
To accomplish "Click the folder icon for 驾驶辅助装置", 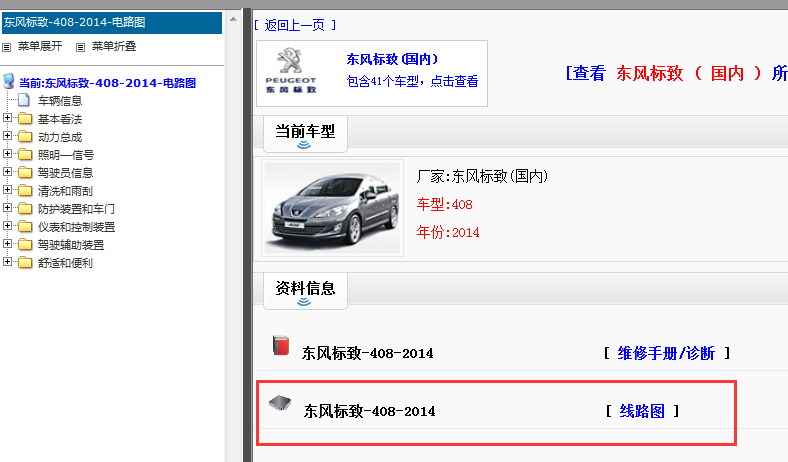I will click(25, 245).
